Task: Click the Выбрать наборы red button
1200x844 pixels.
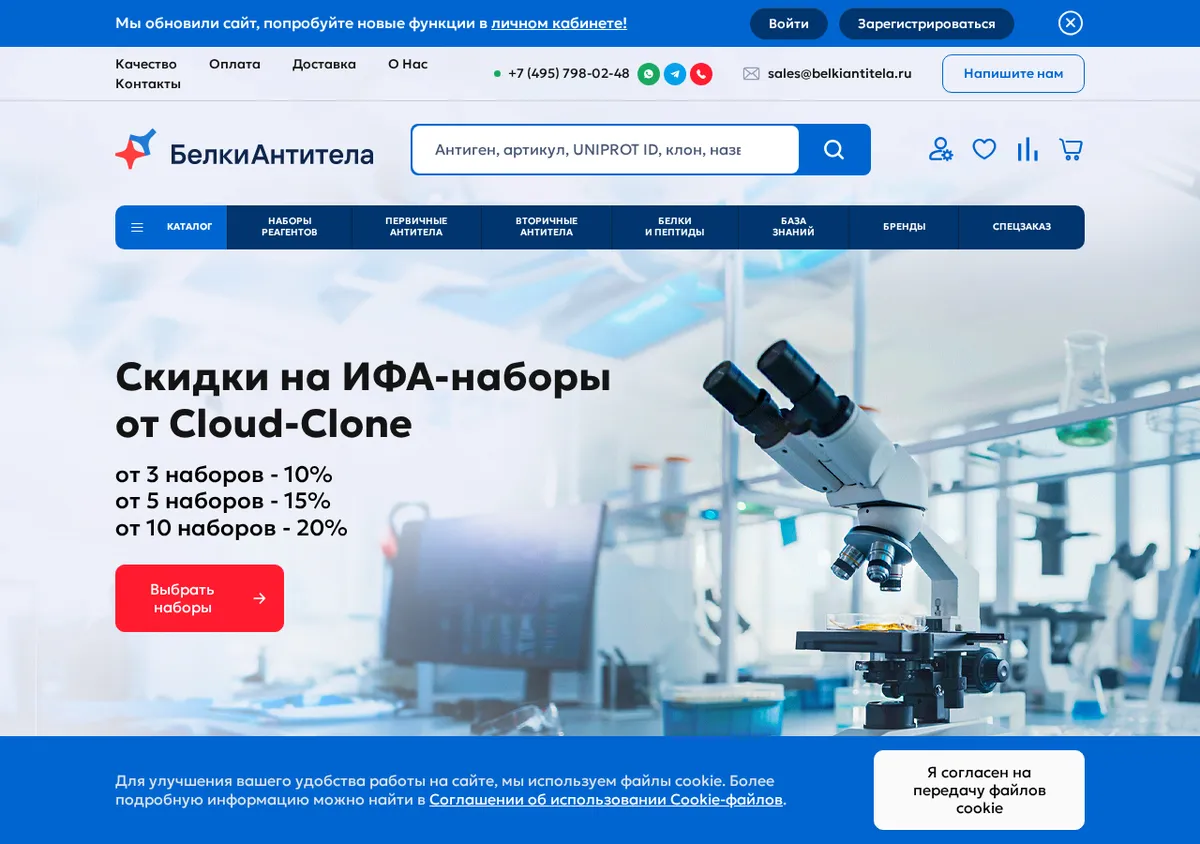Action: (x=200, y=598)
